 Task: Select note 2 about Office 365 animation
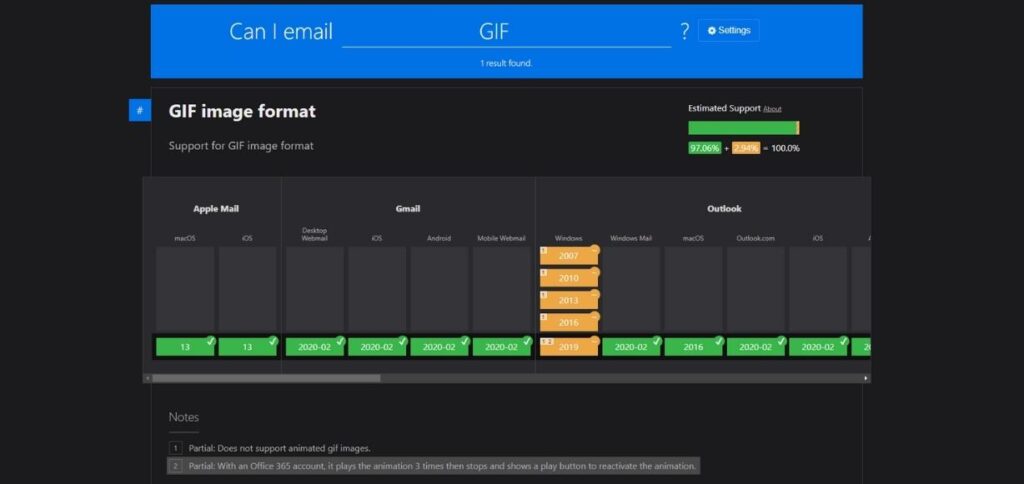[442, 466]
